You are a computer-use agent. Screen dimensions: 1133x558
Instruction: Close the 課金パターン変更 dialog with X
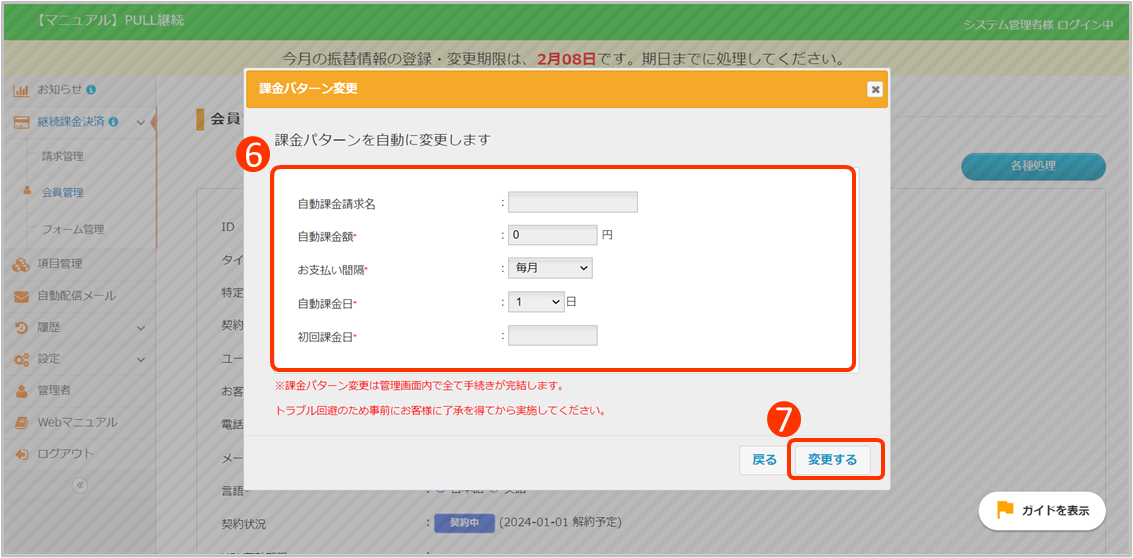click(875, 89)
